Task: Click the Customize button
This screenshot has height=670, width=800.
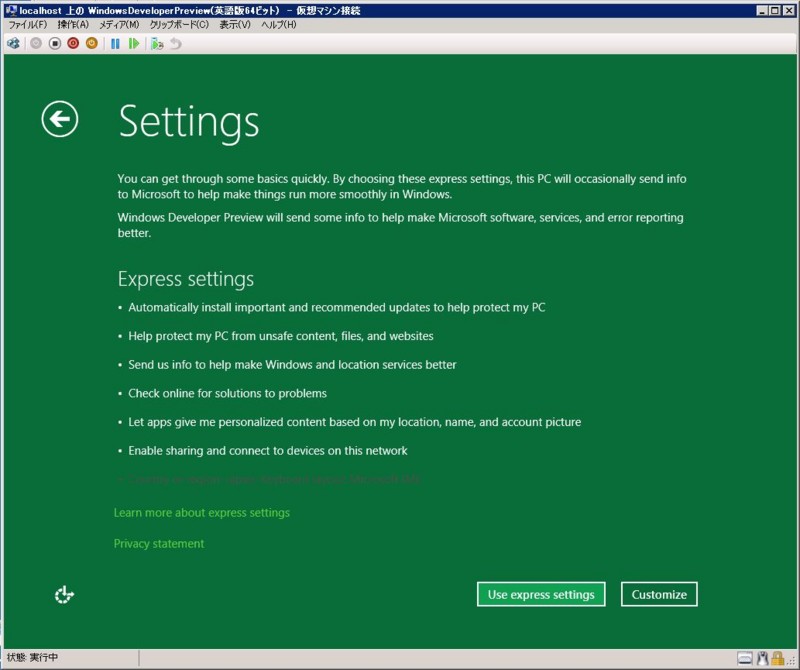Action: pos(659,594)
